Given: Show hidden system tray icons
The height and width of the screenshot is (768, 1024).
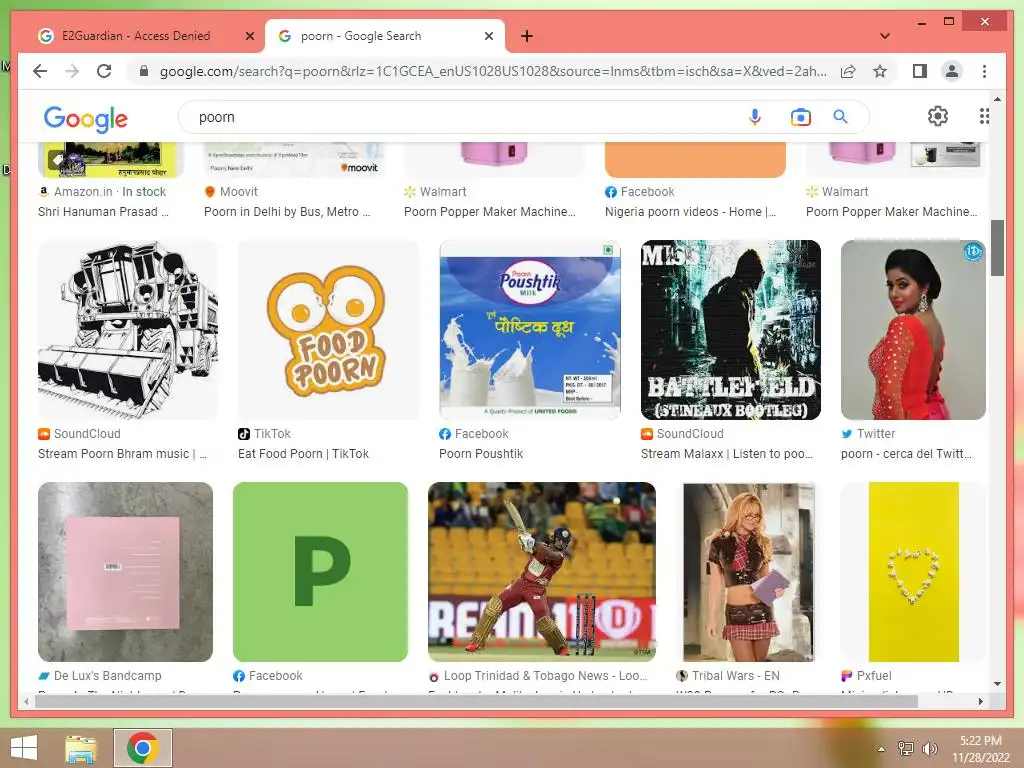Looking at the screenshot, I should click(881, 749).
